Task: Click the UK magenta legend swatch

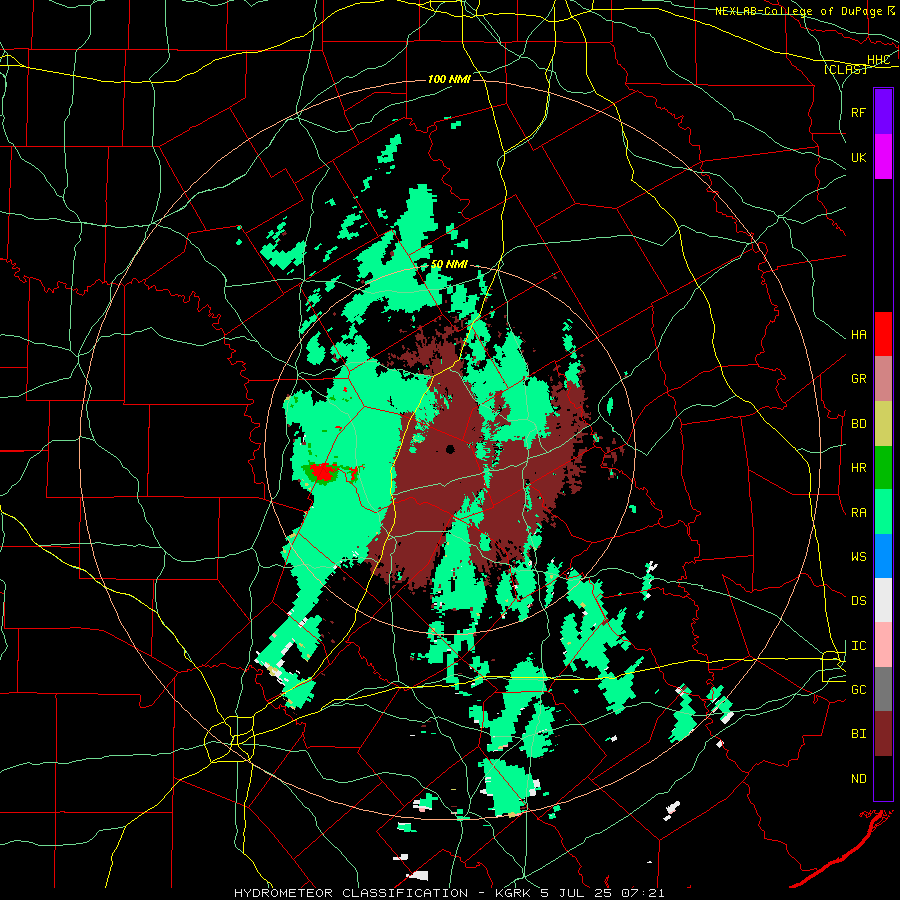Action: (x=883, y=157)
